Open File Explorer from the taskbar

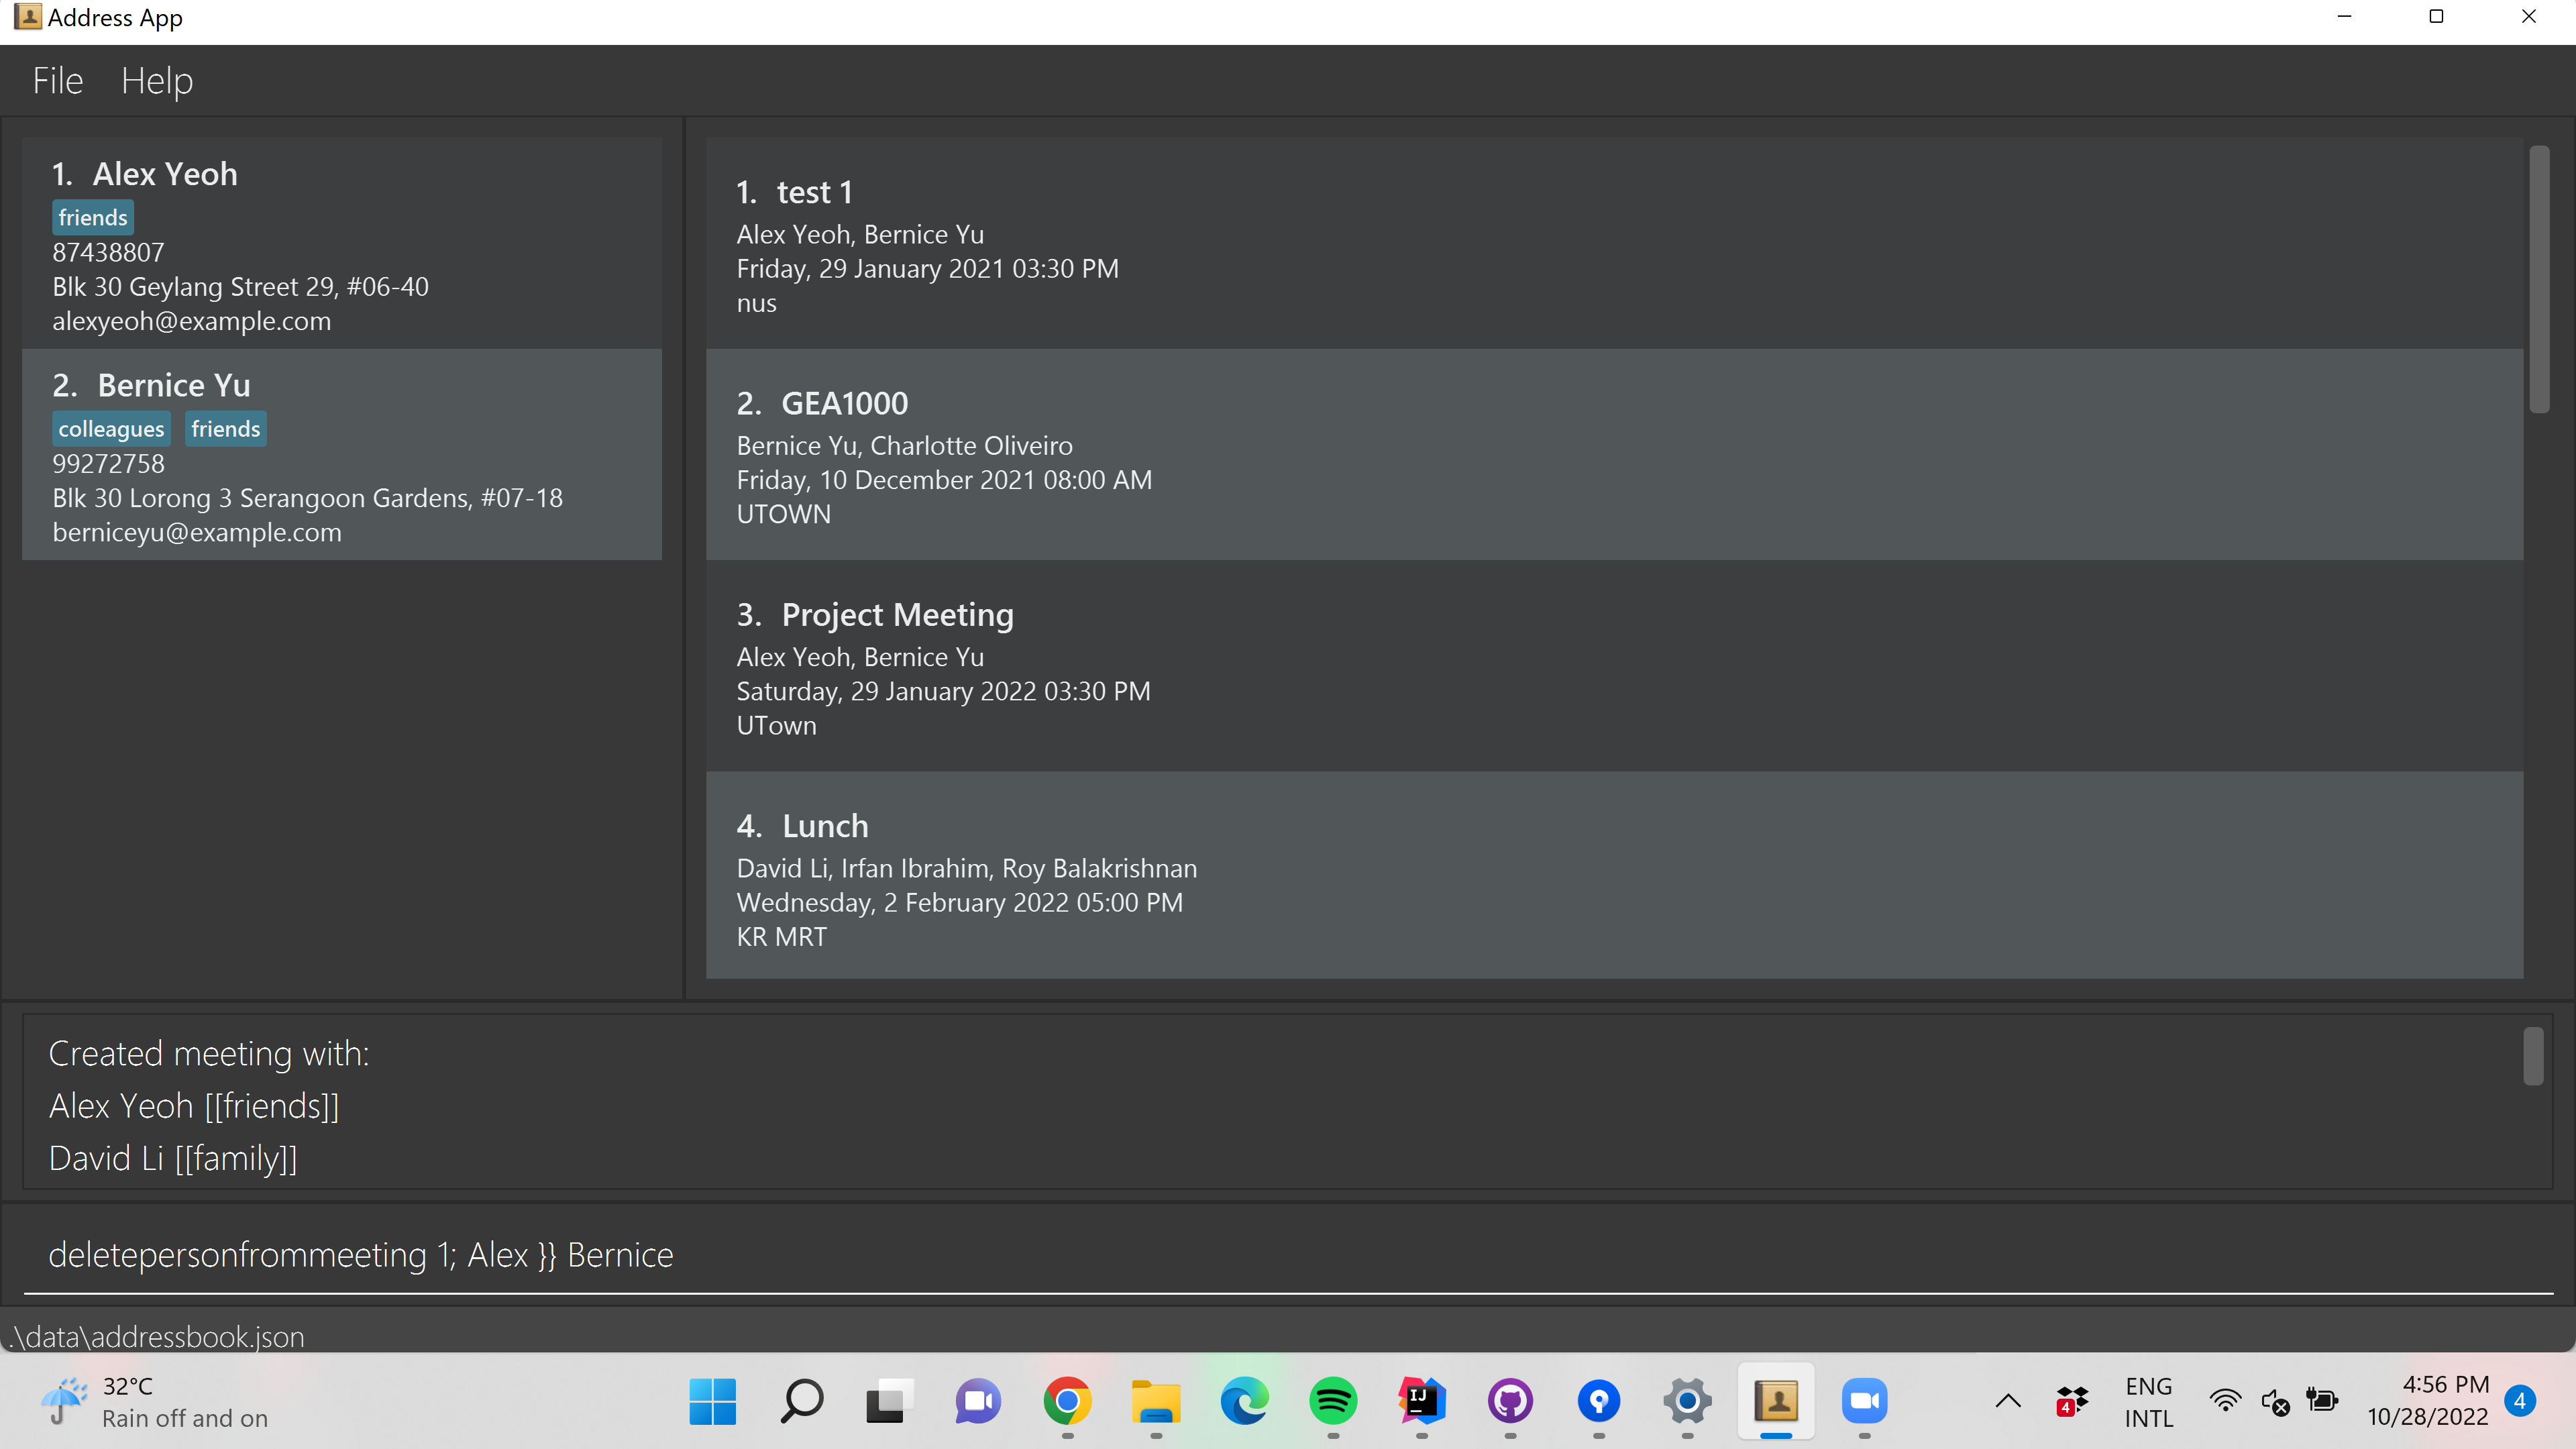click(x=1155, y=1401)
